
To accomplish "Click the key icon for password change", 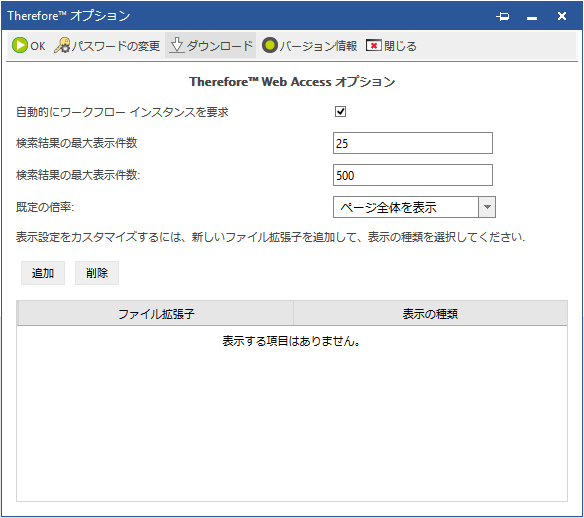I will tap(62, 45).
